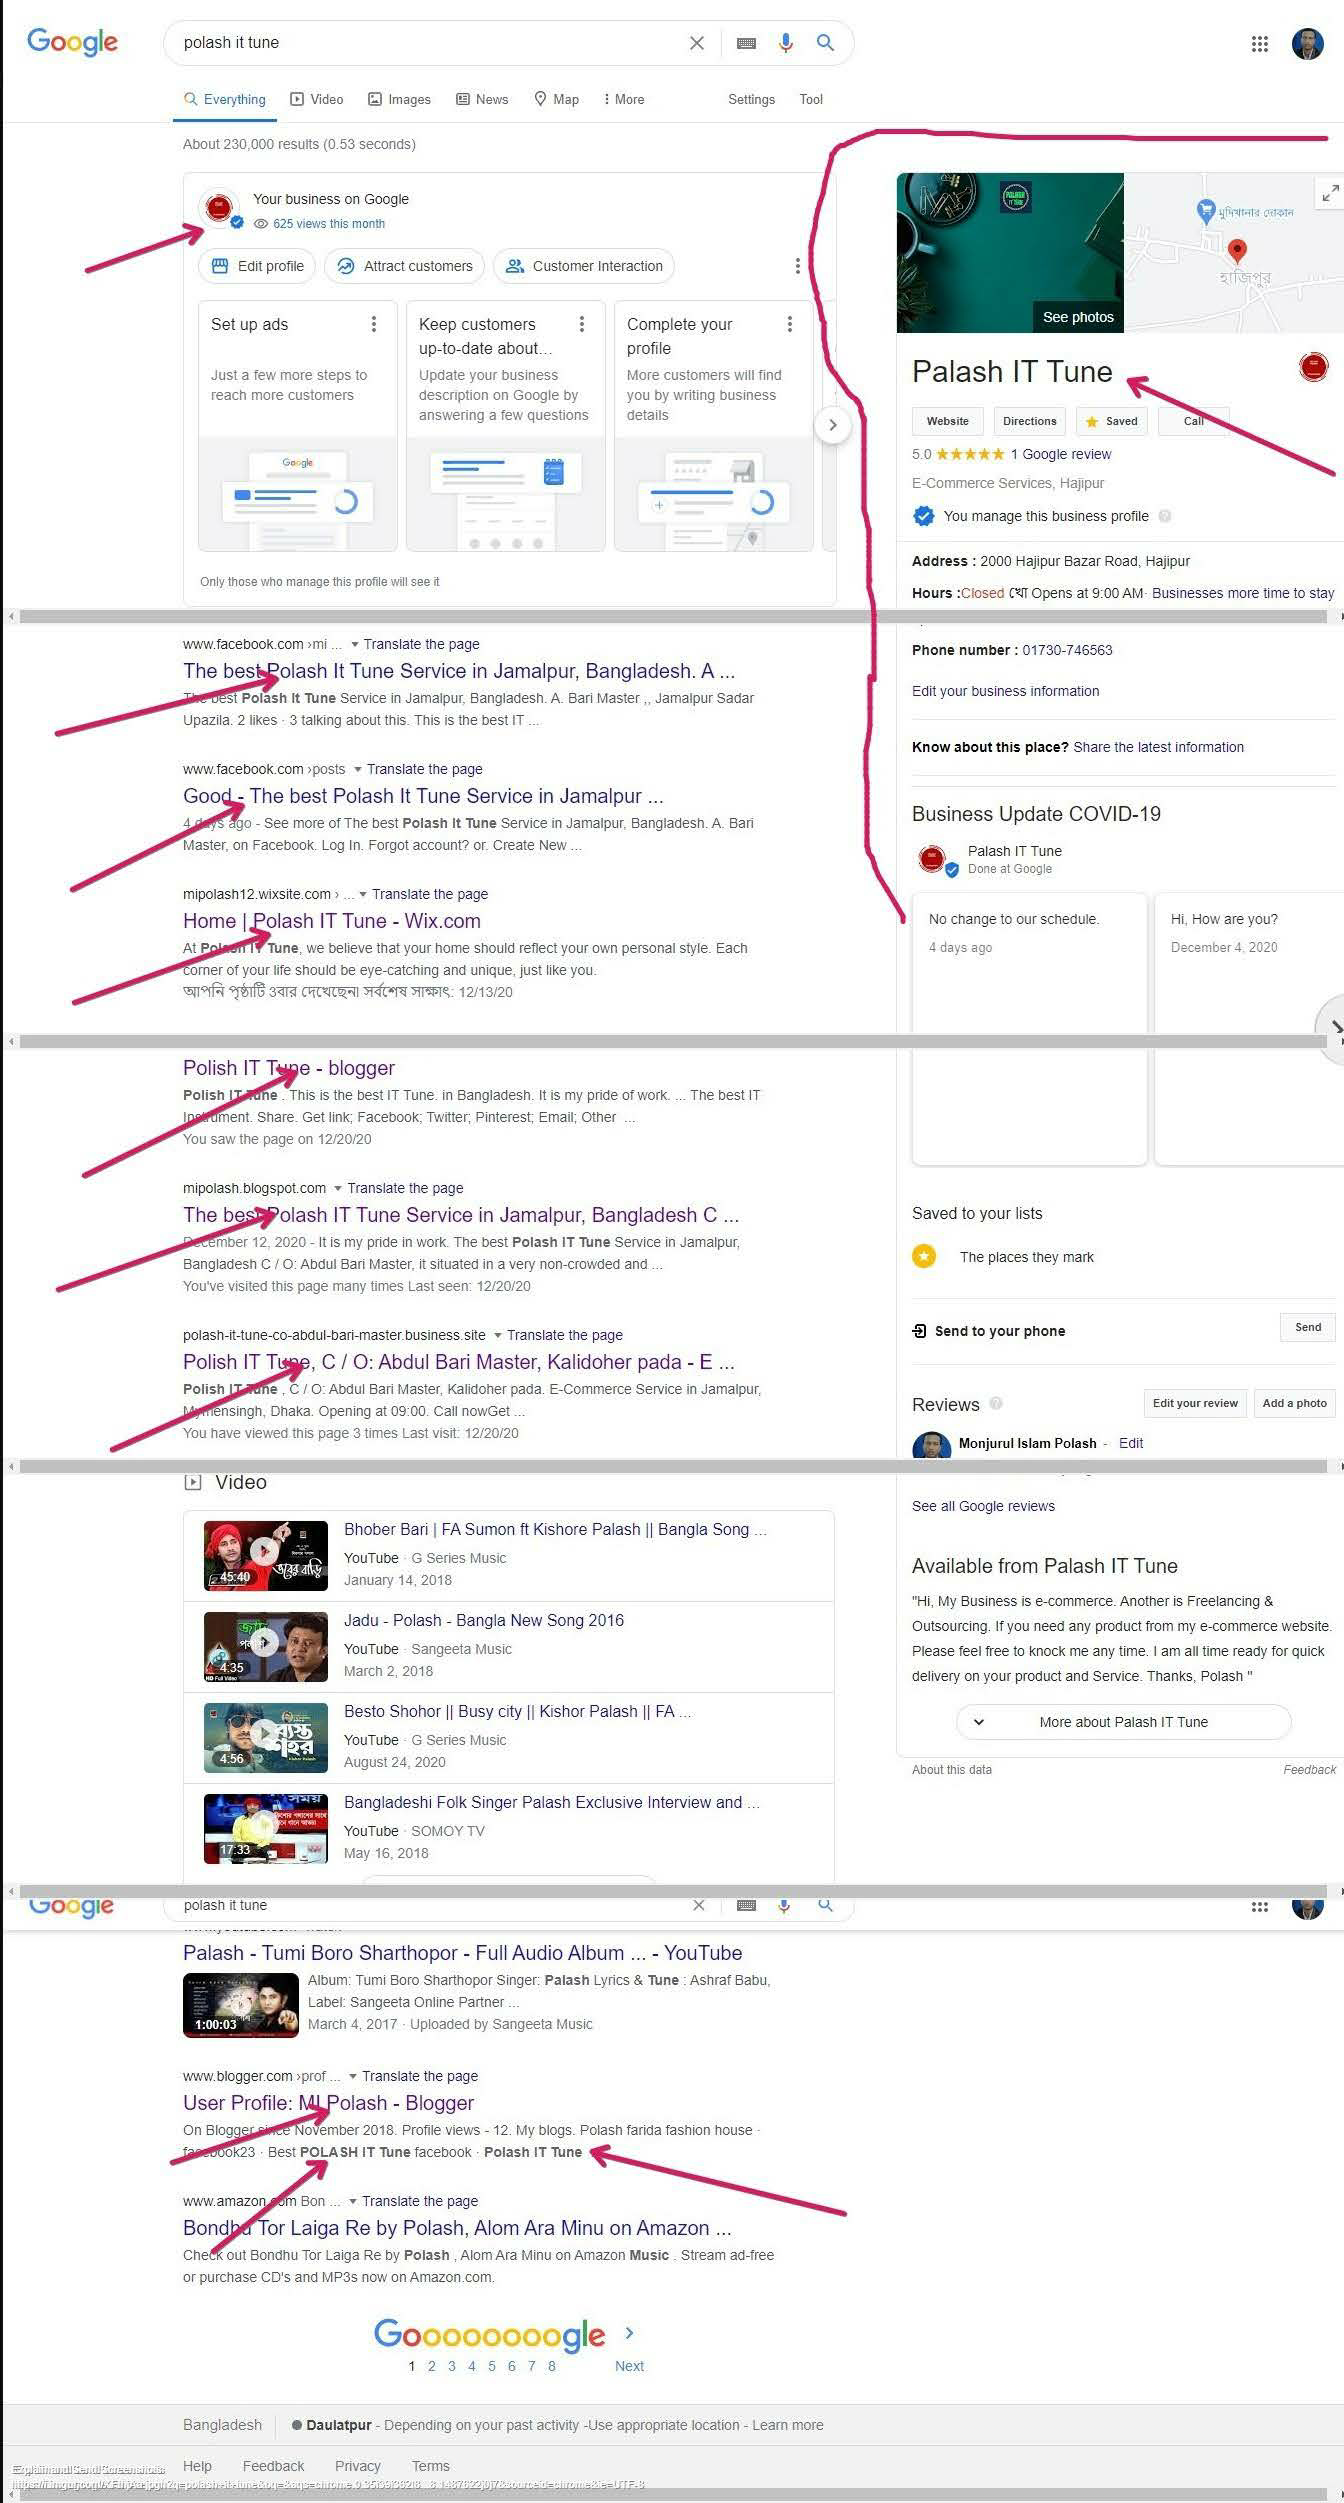Open See photos on the business image
1344x2503 pixels.
tap(1077, 317)
